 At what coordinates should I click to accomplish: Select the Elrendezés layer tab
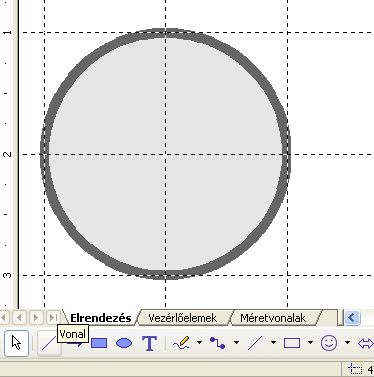tap(101, 318)
